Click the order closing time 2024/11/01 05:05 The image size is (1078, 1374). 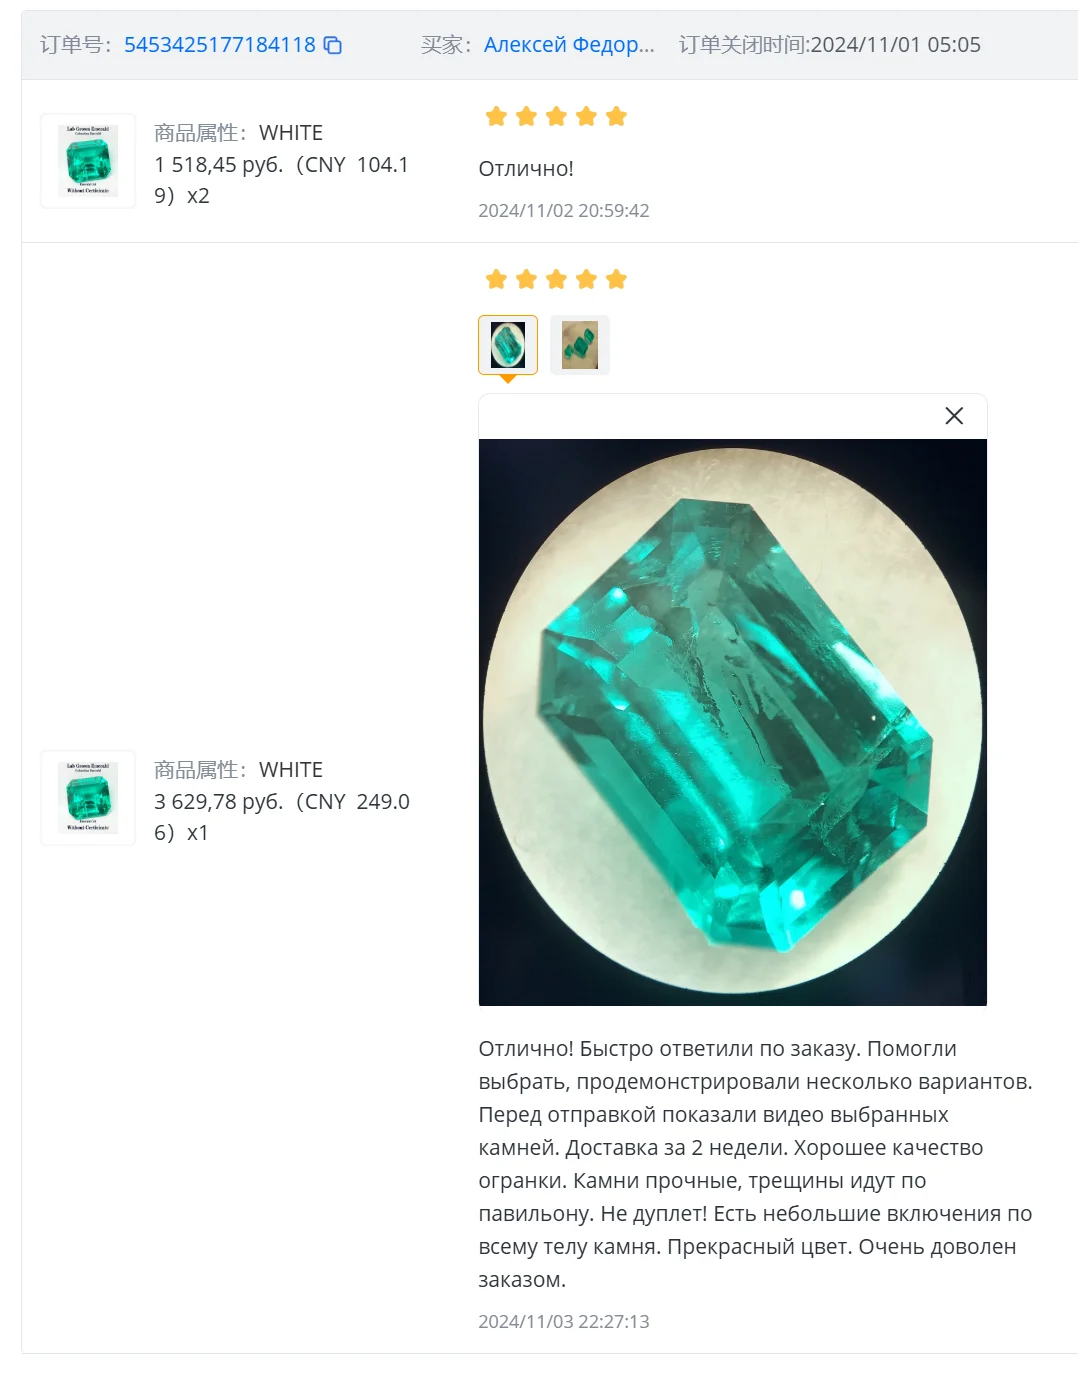895,45
